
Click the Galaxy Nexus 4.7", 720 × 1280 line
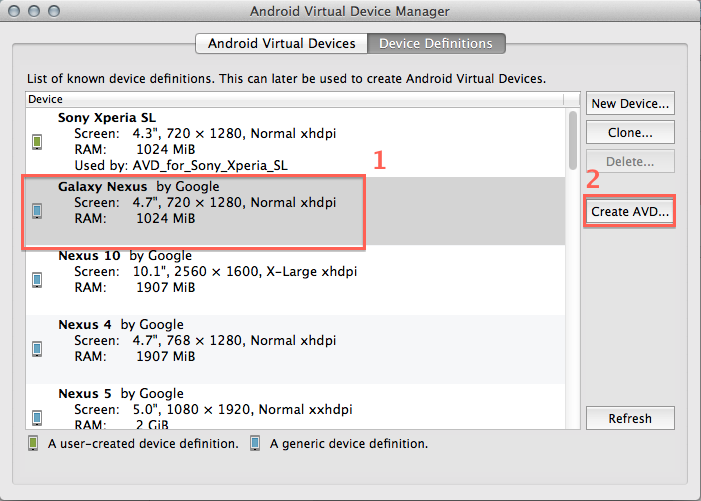[205, 202]
